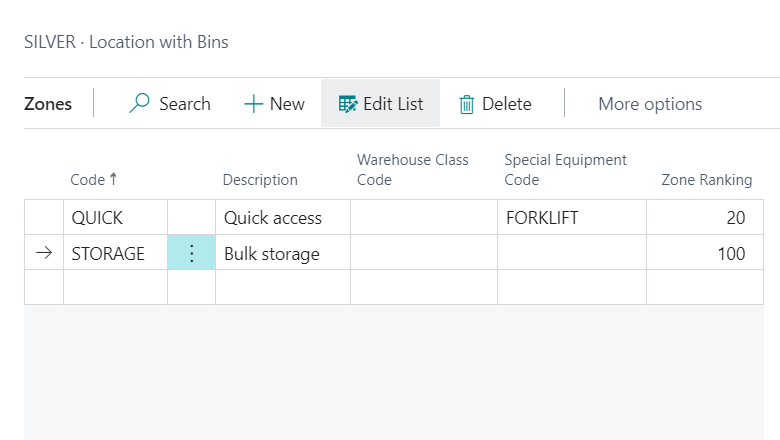Click the Bulk storage description cell
780x440 pixels.
click(272, 254)
